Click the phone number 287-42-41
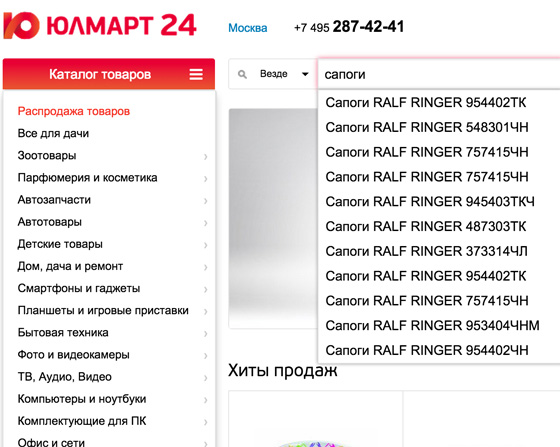 [368, 26]
